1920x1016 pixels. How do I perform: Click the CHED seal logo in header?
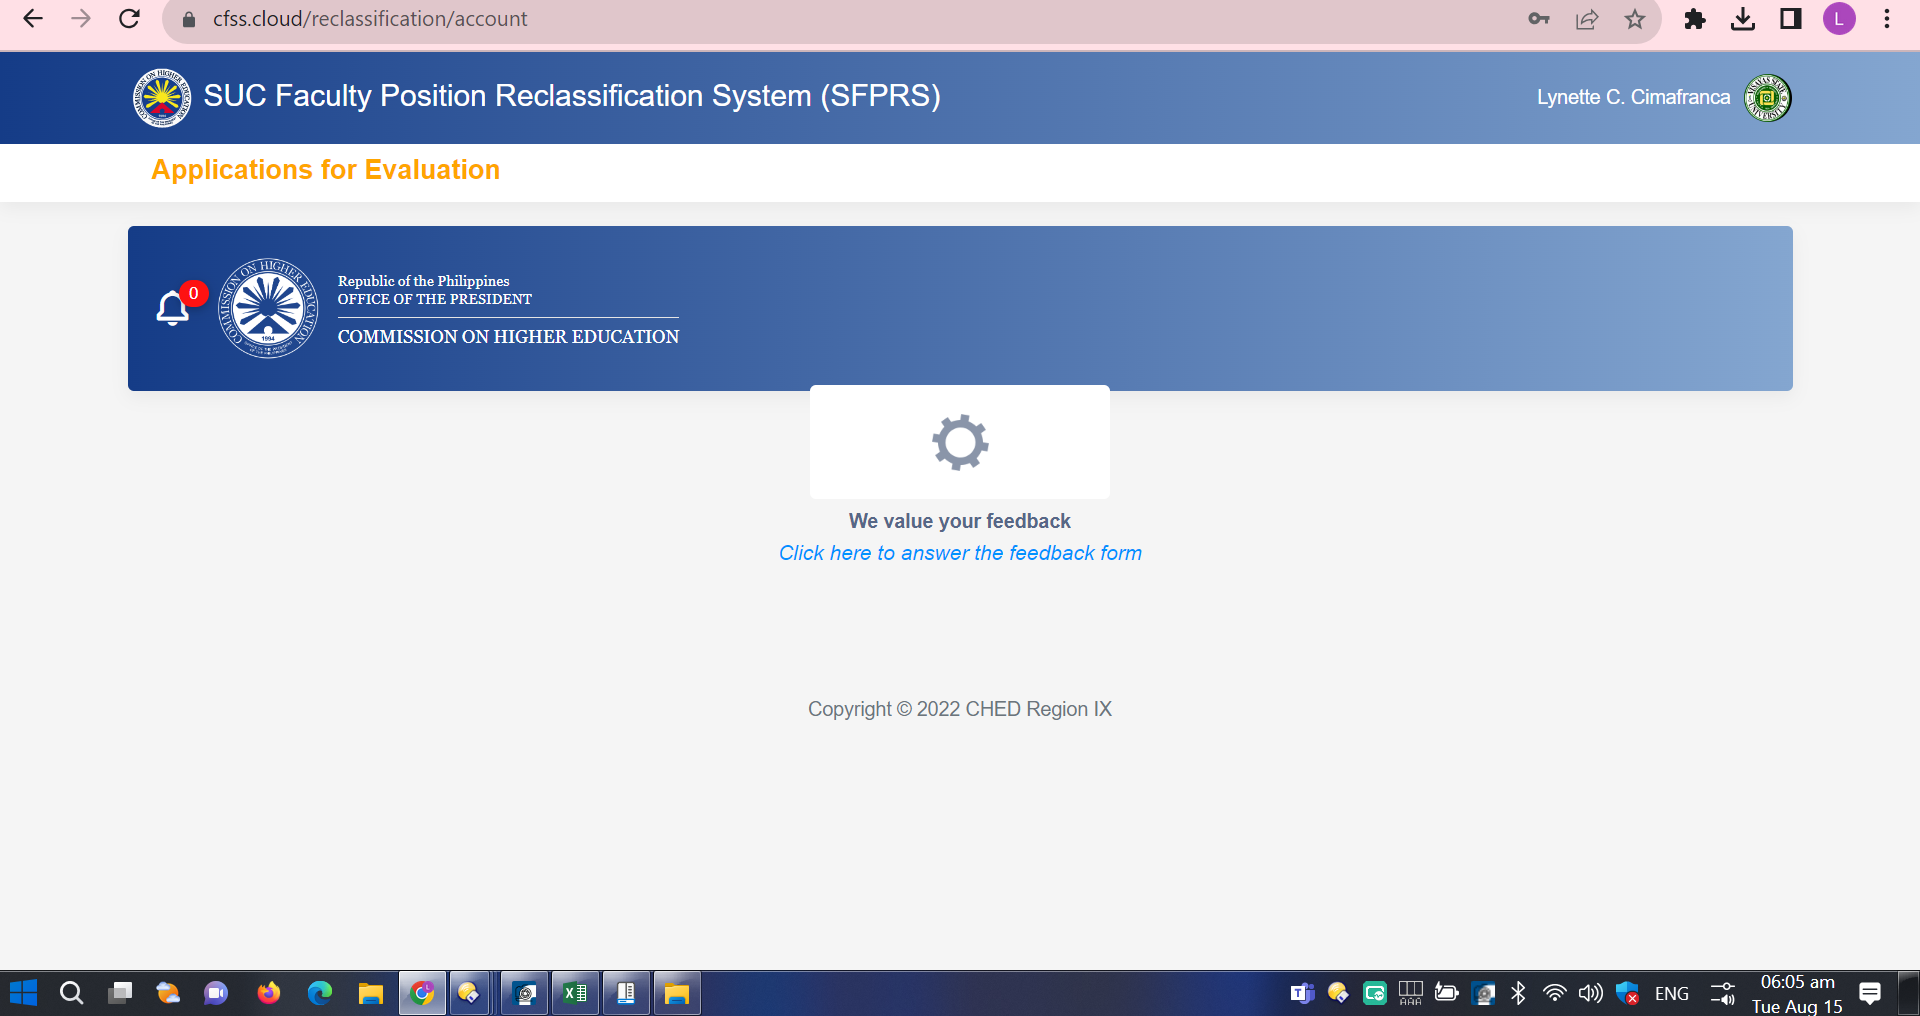point(161,97)
